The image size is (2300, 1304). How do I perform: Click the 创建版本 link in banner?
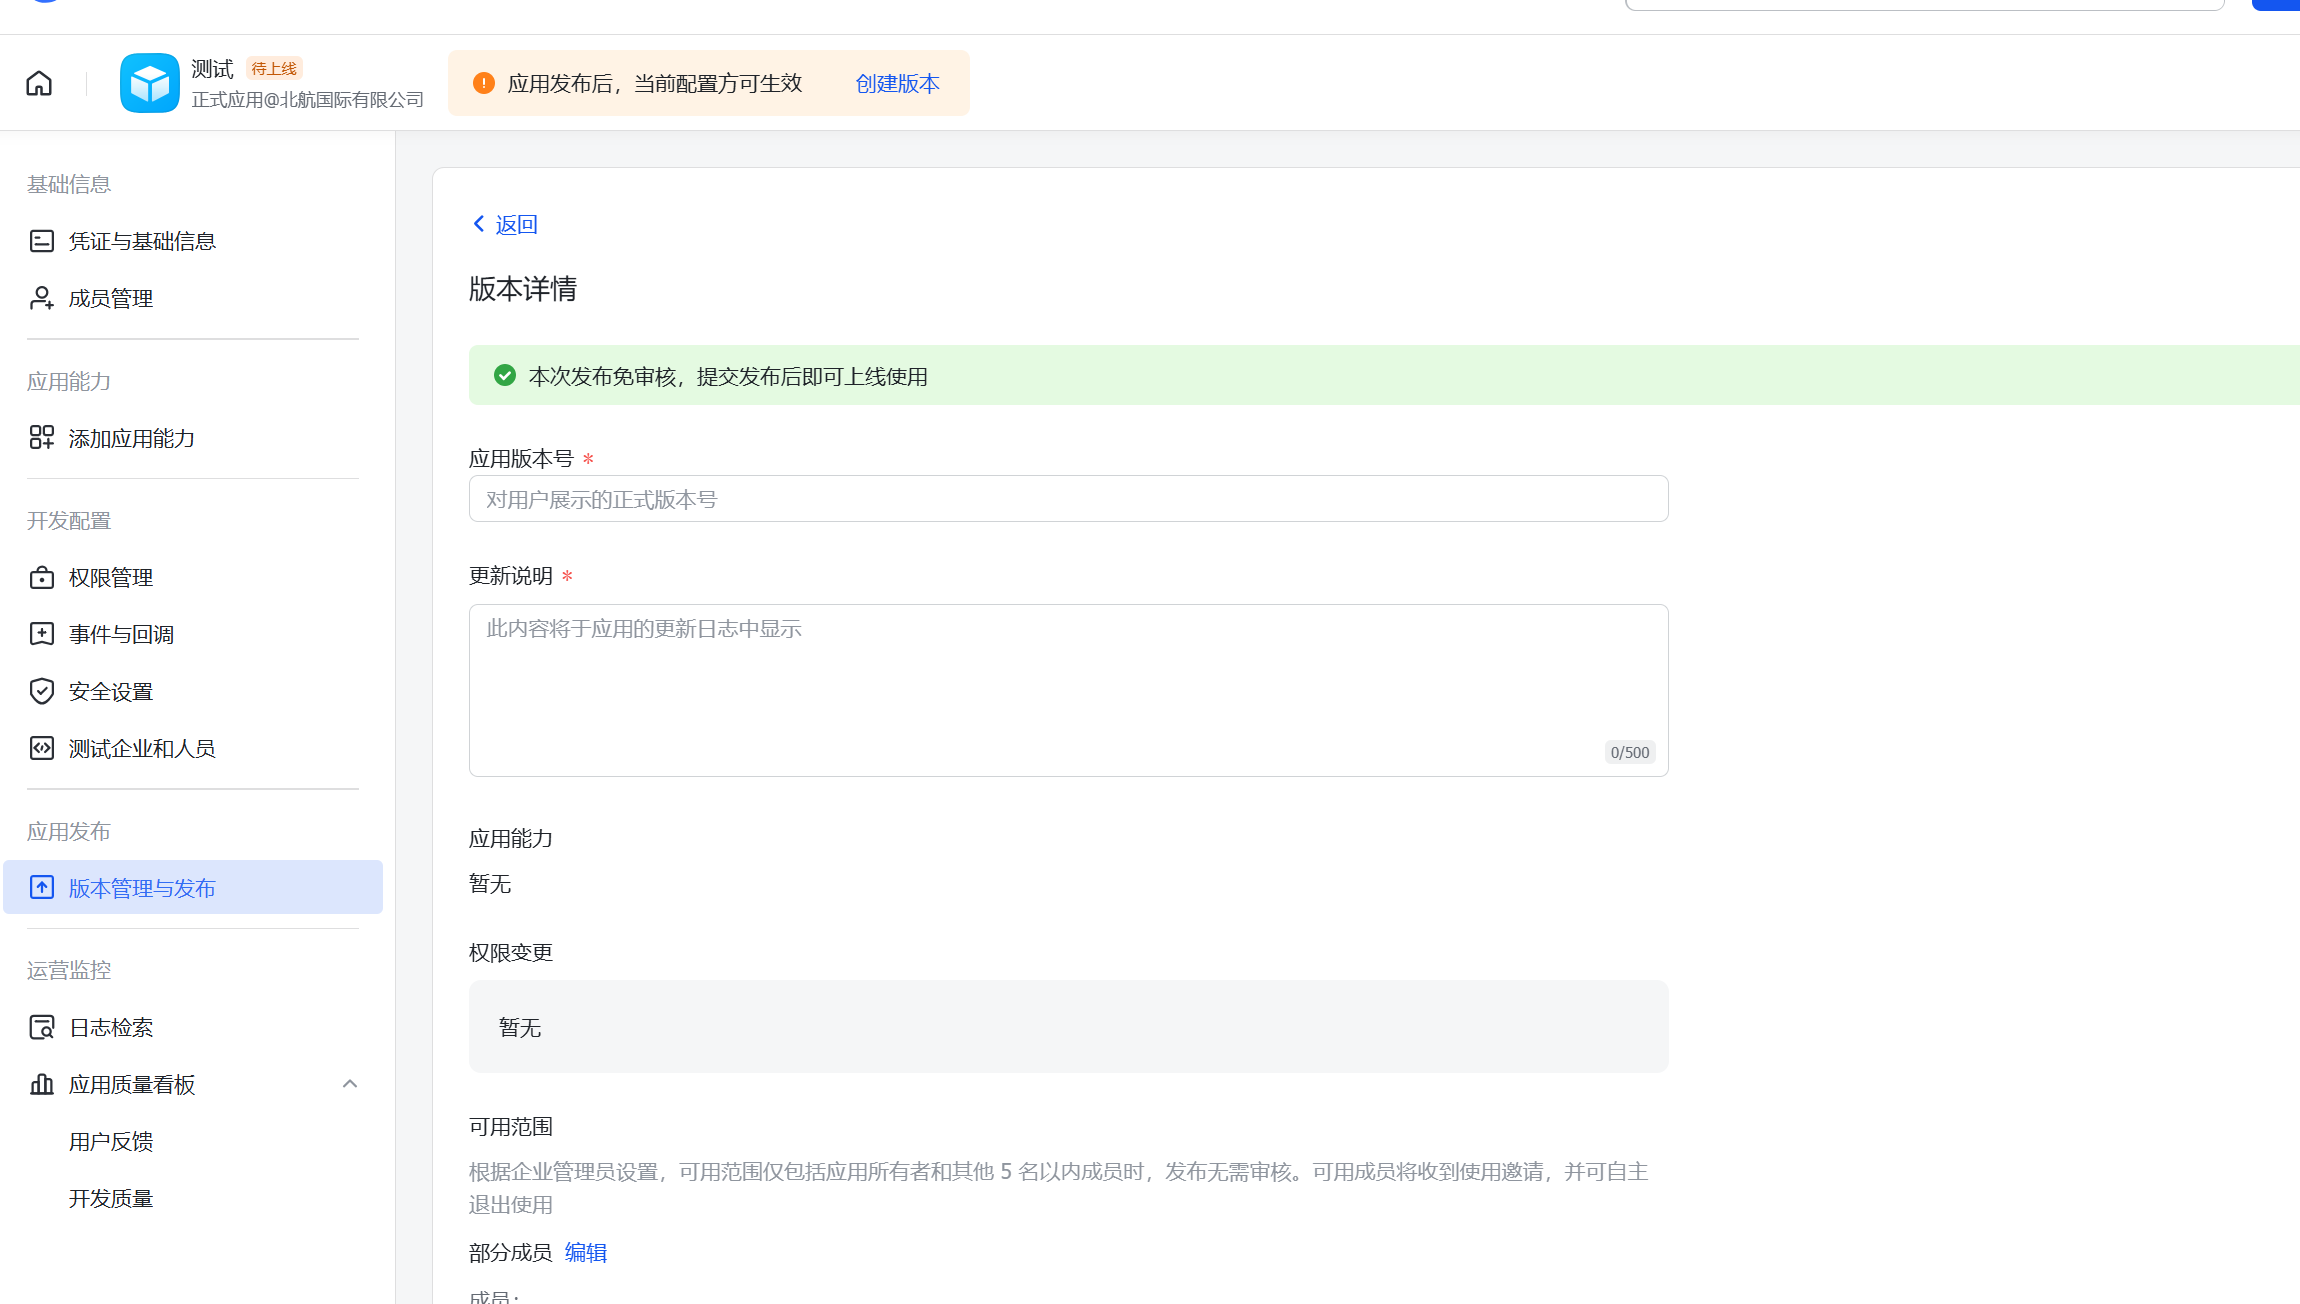click(897, 83)
